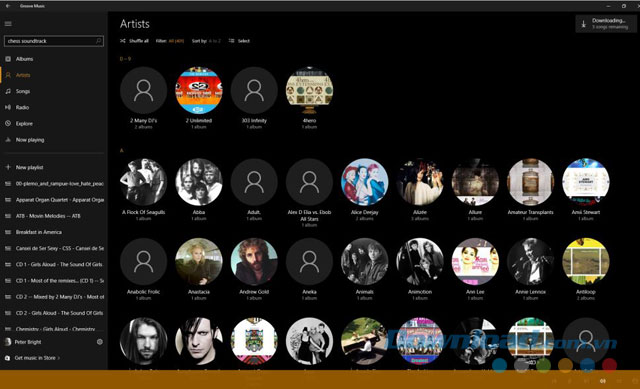The image size is (640, 389).
Task: Open the Animals artist picture
Action: (x=364, y=262)
